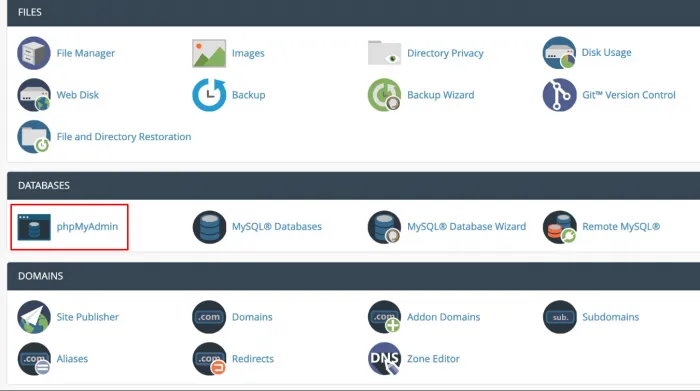Go to the Web Disk link
Screen dimensions: 700x391
click(x=78, y=95)
